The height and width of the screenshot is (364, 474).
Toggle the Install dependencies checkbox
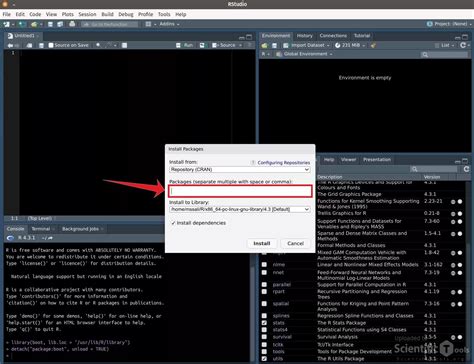coord(173,223)
